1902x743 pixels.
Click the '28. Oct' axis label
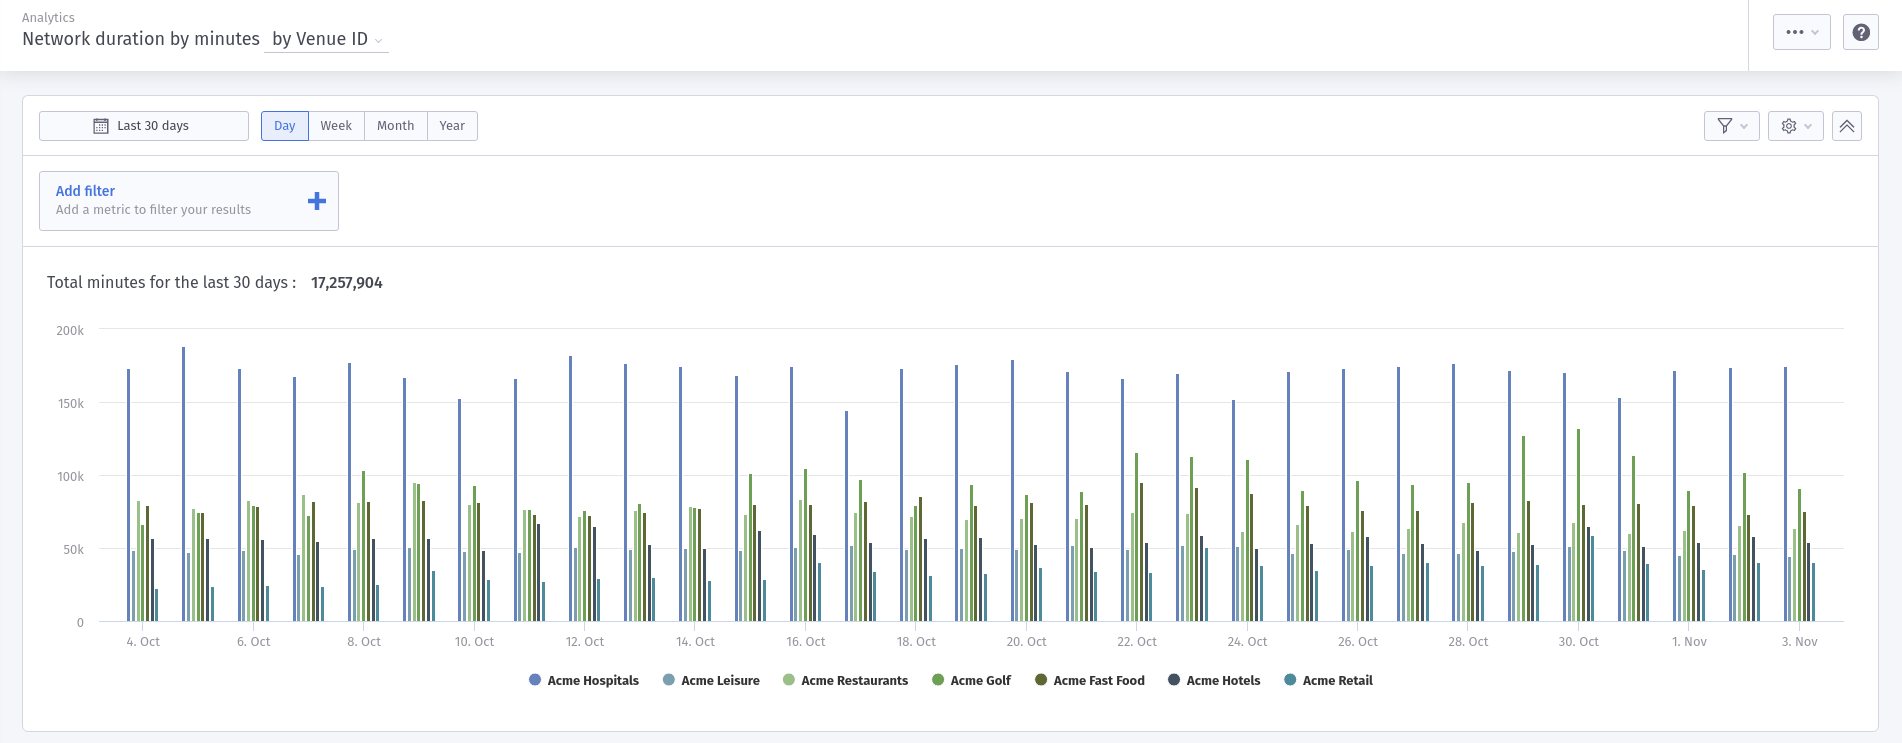(1468, 642)
